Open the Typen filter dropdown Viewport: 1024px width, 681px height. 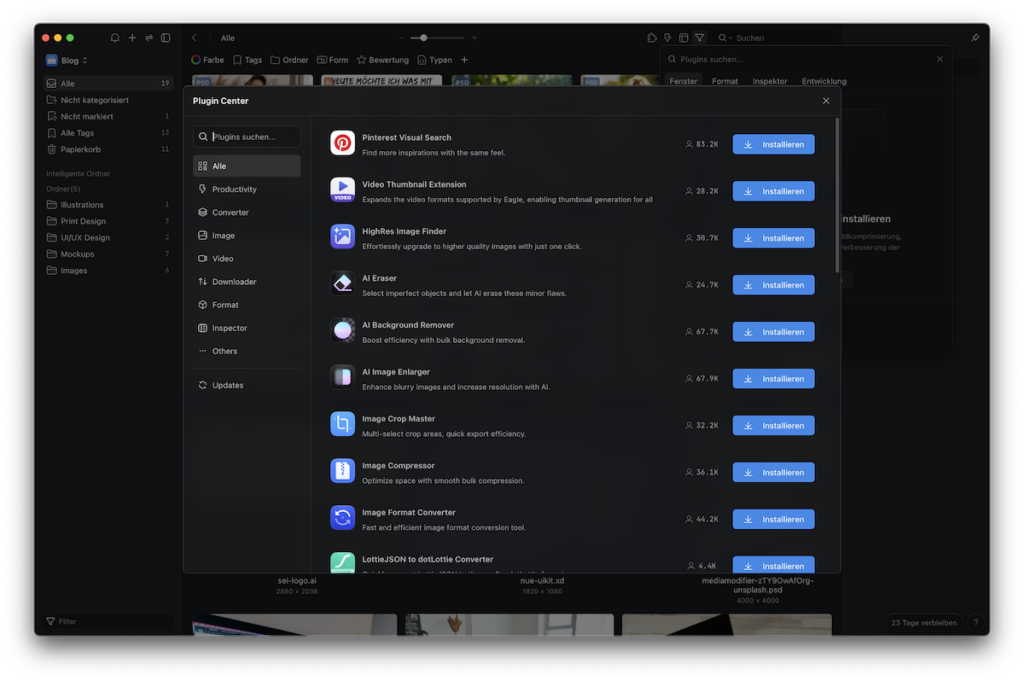[x=434, y=60]
